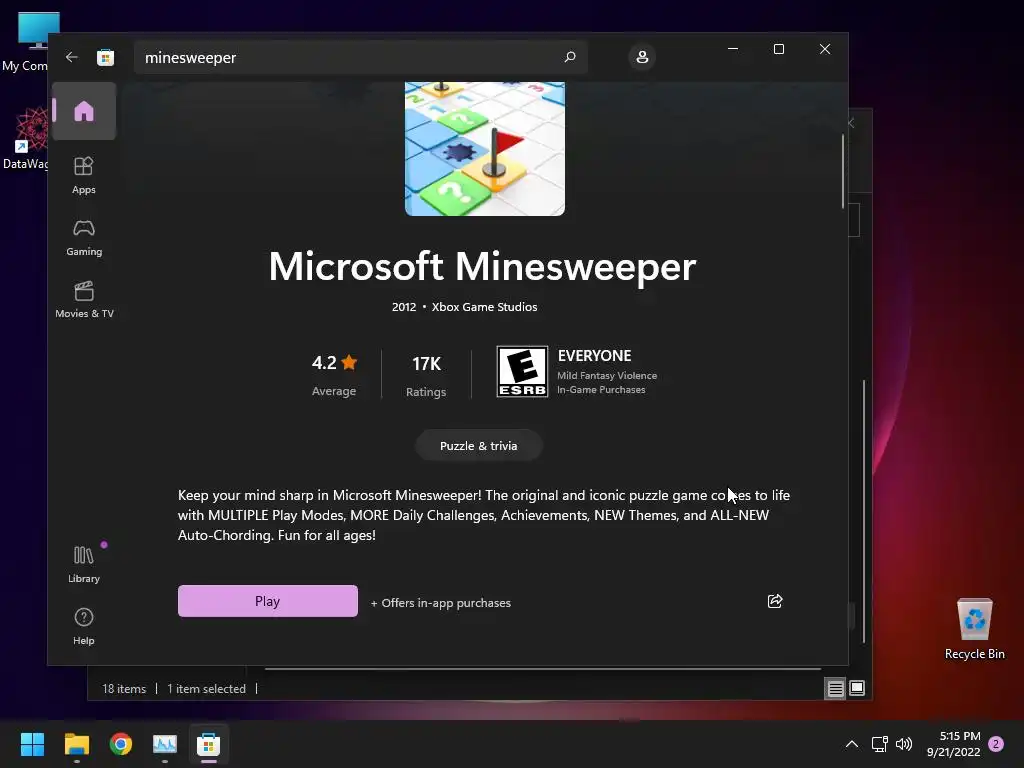1024x768 pixels.
Task: Maximize the Microsoft Store window
Action: 778,49
